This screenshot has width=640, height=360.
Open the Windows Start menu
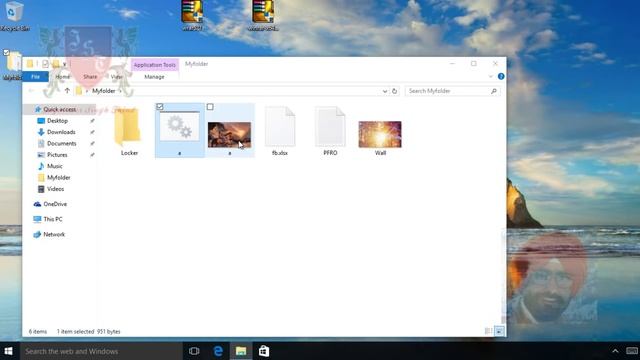point(9,351)
